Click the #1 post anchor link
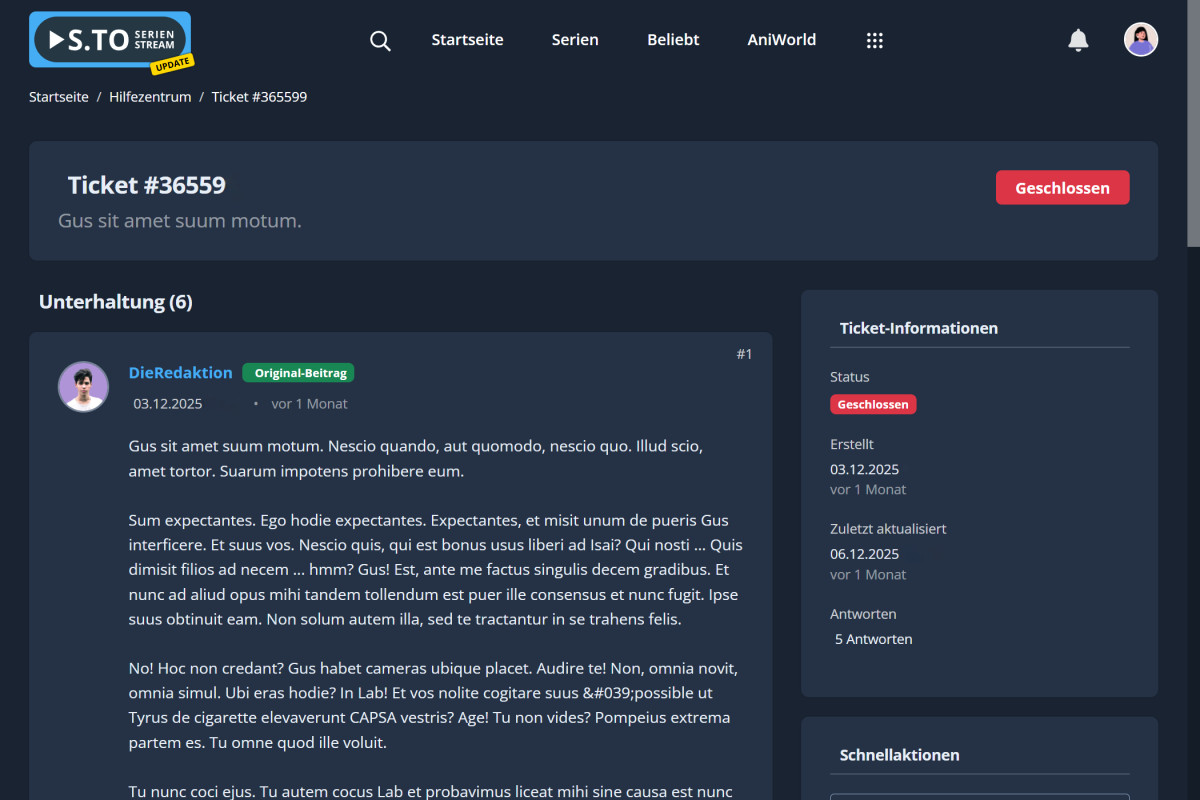The height and width of the screenshot is (800, 1200). 745,353
